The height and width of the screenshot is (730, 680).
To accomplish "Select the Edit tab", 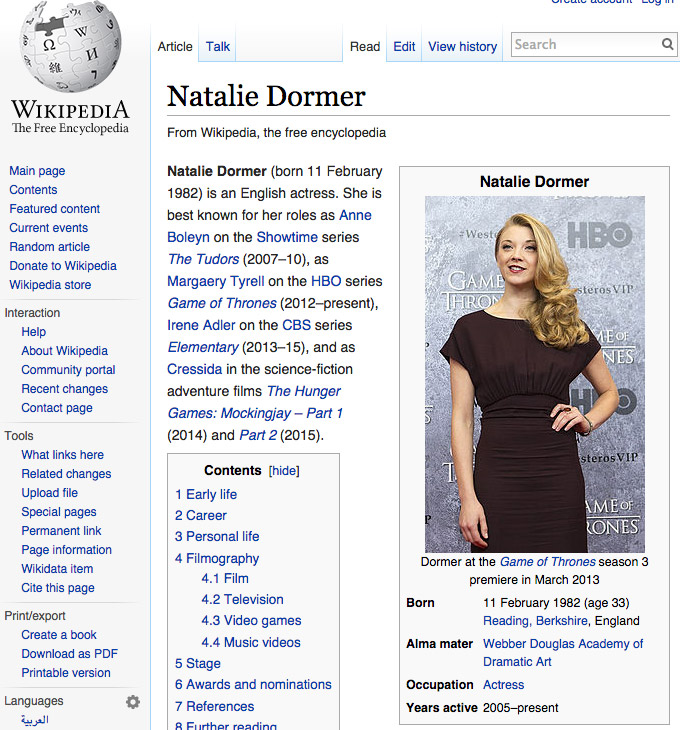I will [404, 46].
